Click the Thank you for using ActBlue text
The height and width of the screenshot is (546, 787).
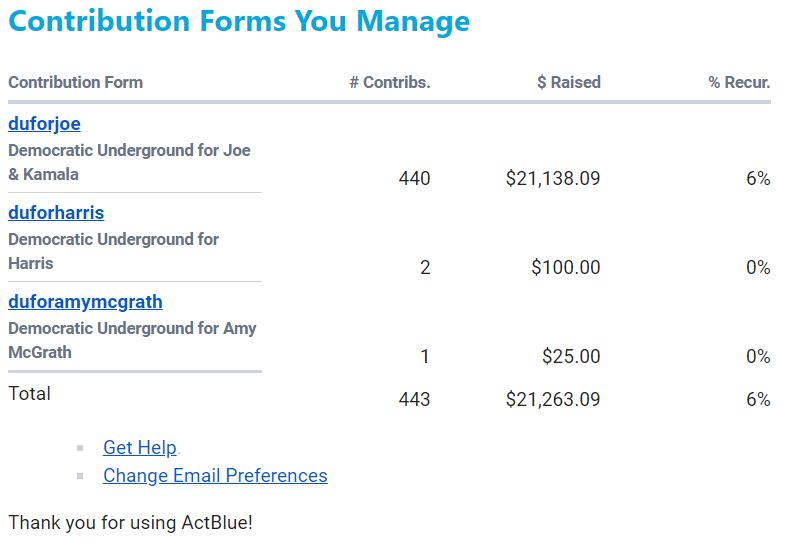pos(130,522)
